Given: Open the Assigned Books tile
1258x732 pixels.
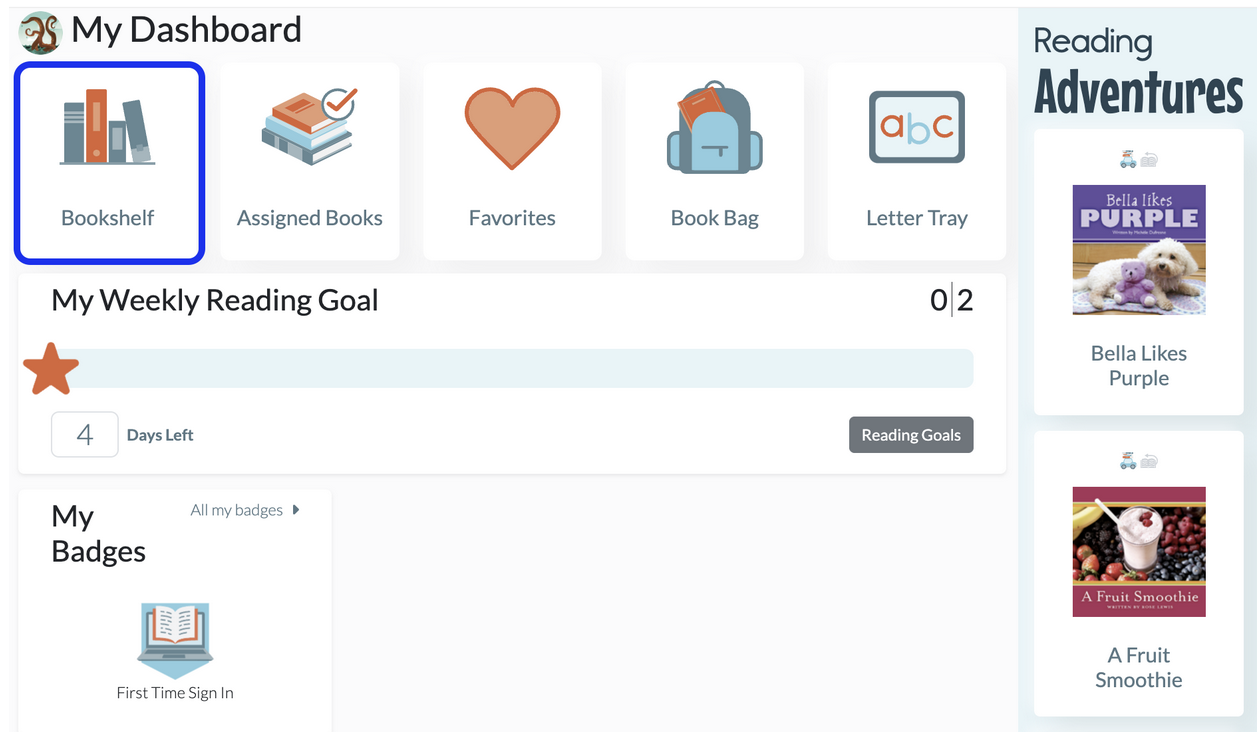Looking at the screenshot, I should tap(310, 162).
